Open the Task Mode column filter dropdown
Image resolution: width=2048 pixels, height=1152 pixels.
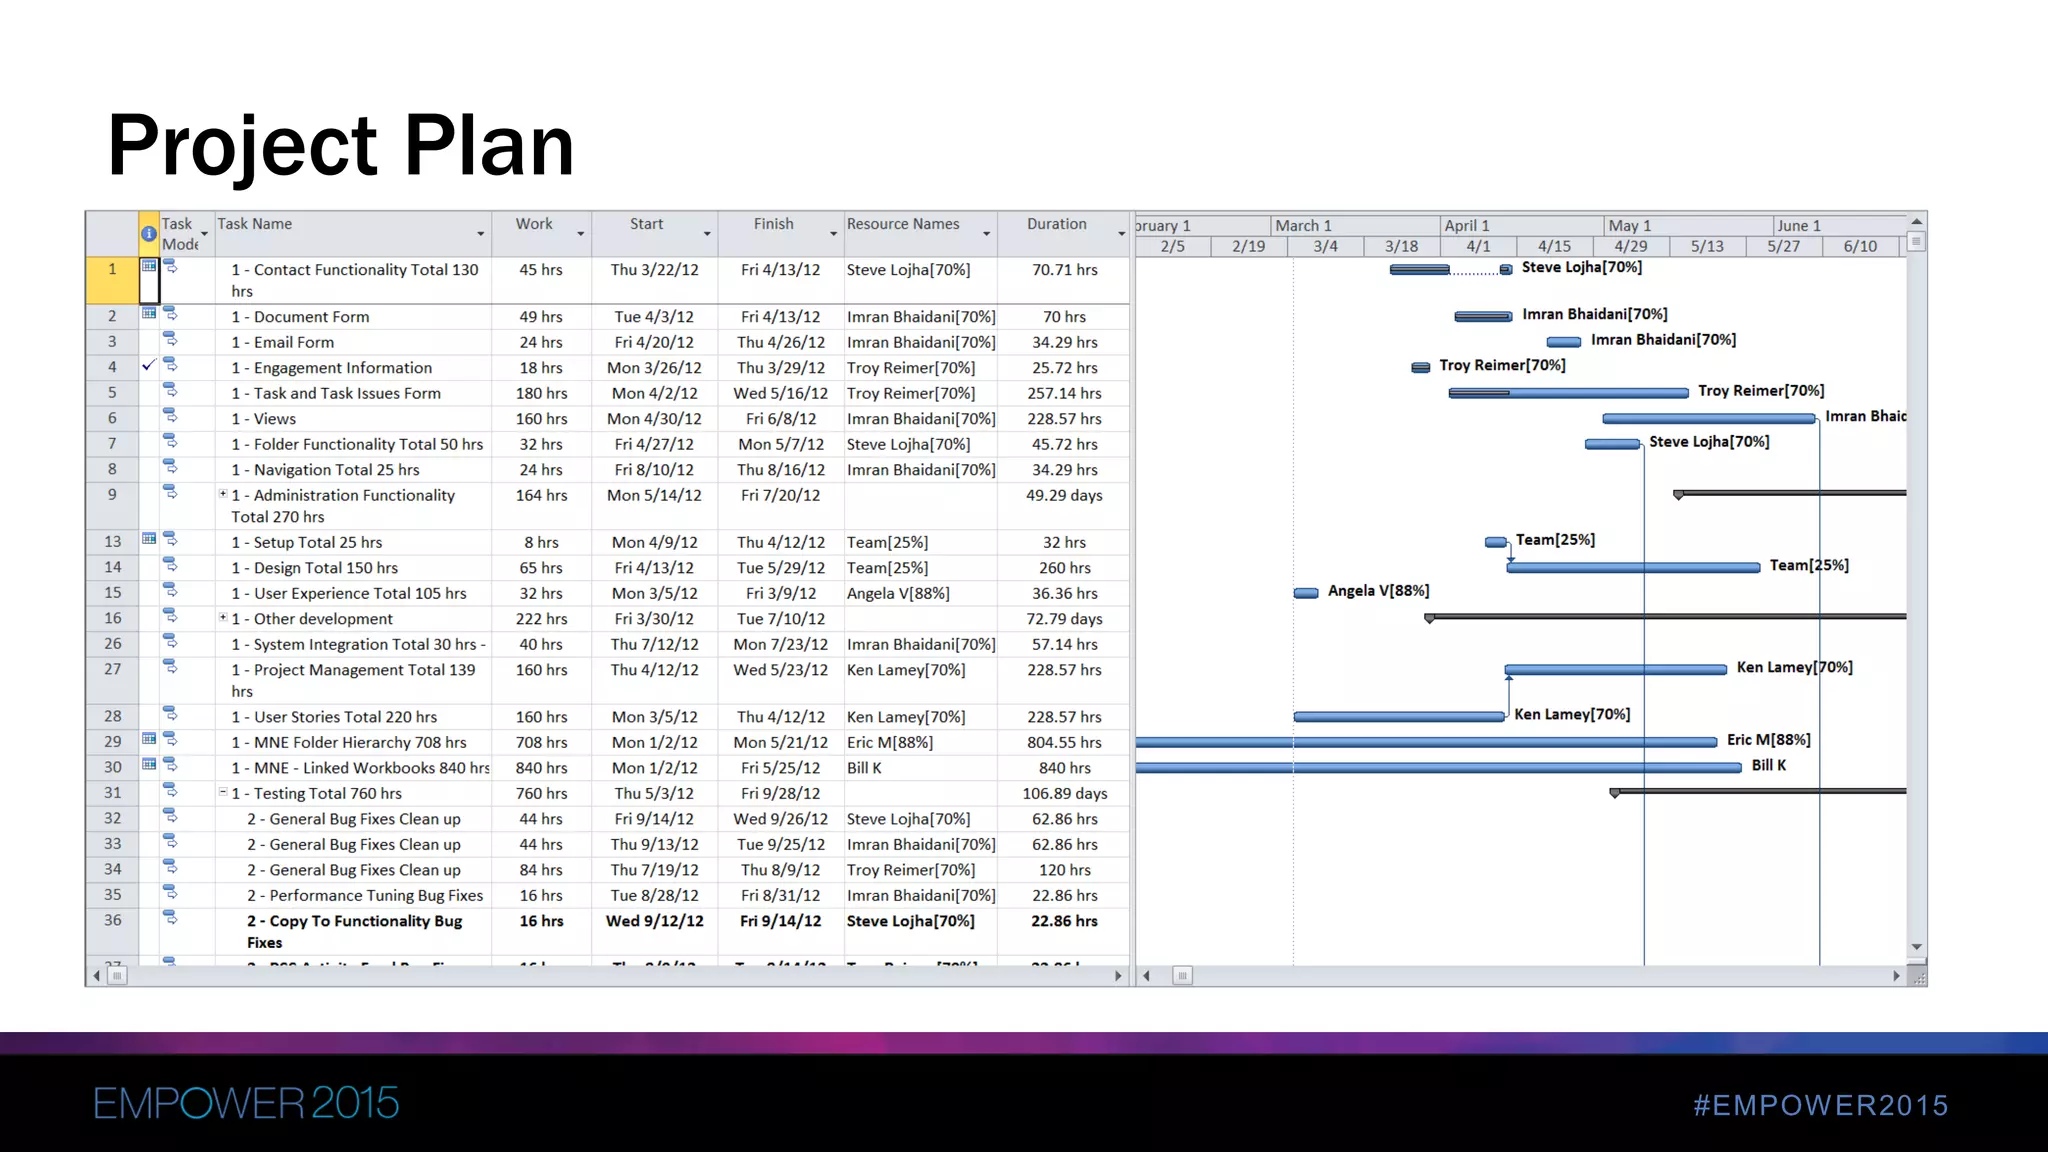tap(204, 234)
